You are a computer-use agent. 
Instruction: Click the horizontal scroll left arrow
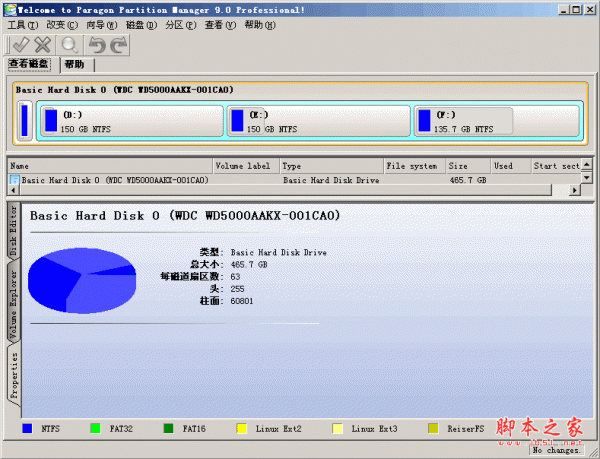click(x=13, y=190)
